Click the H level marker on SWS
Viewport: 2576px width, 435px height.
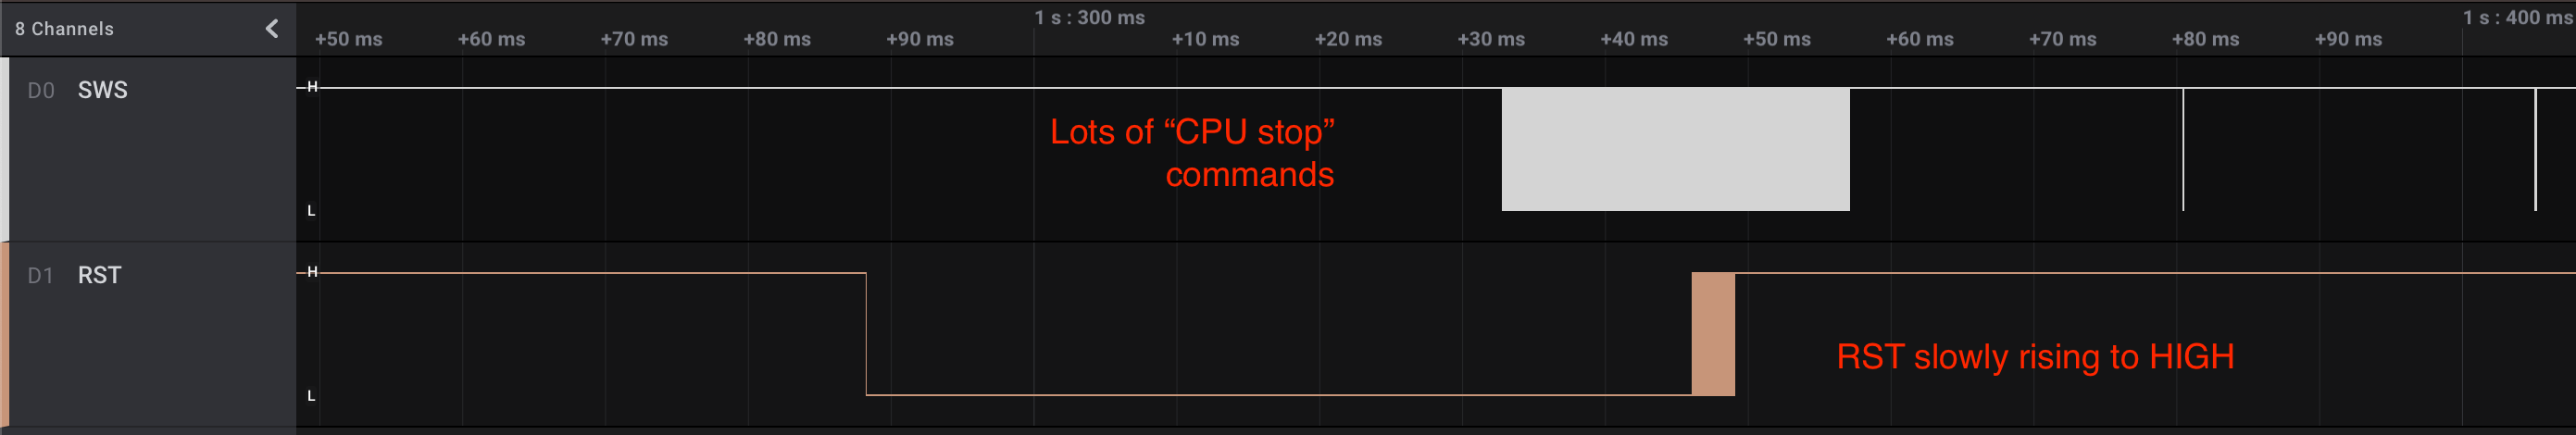[312, 87]
